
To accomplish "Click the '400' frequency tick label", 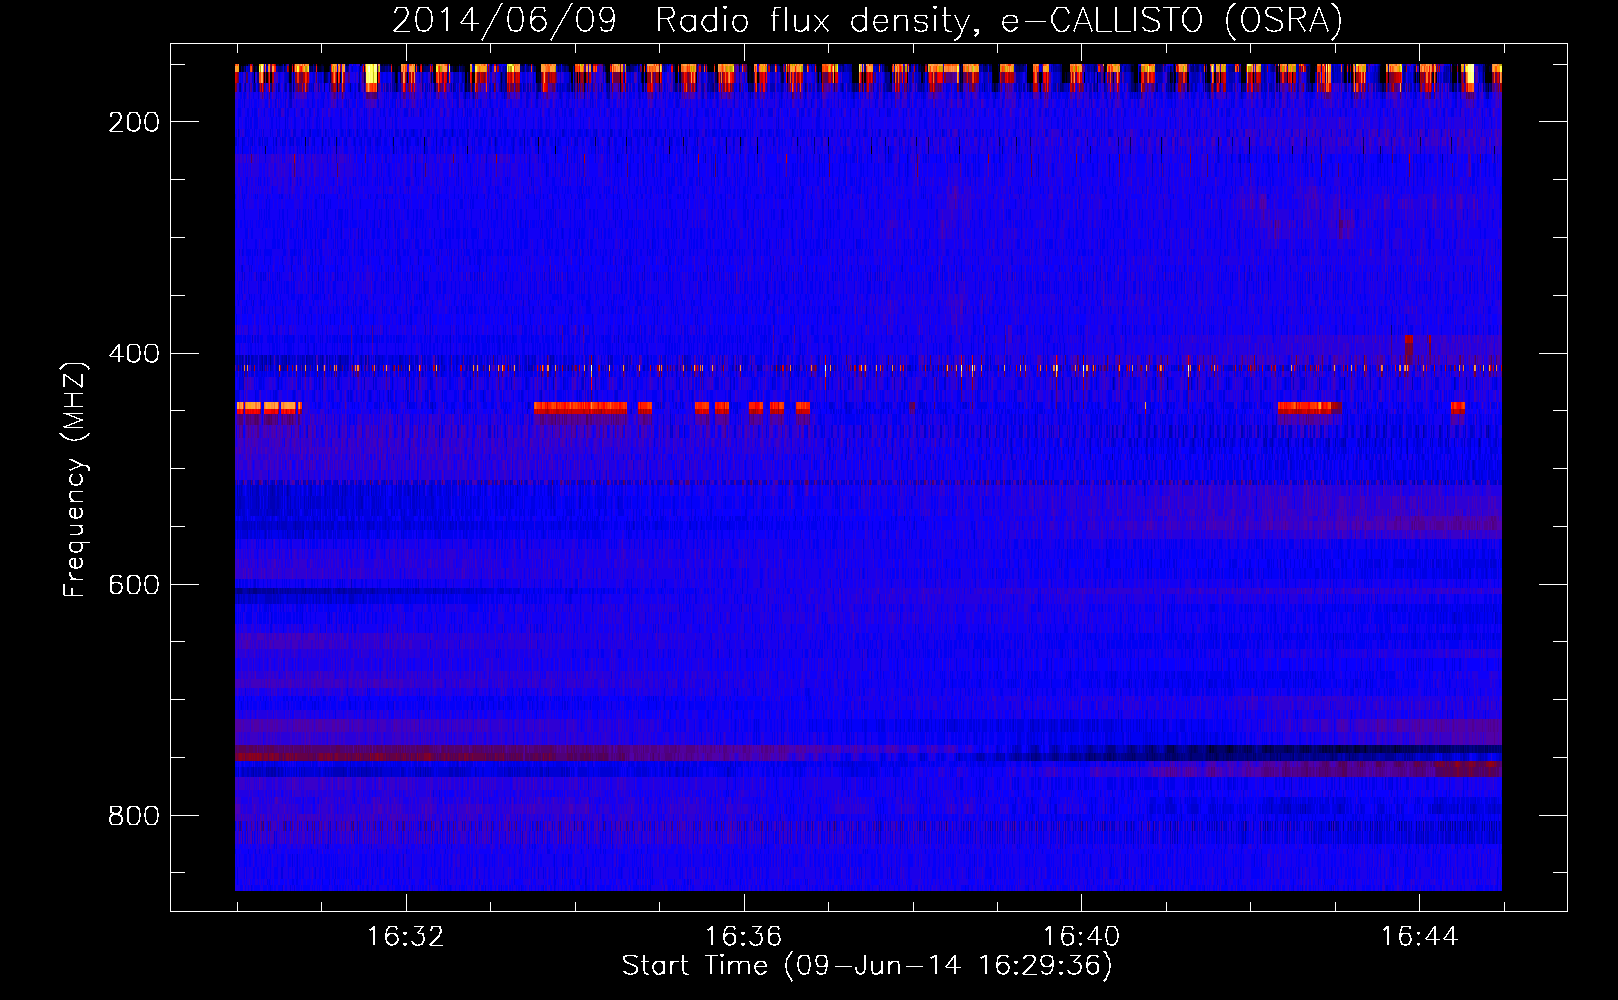I will pos(134,354).
